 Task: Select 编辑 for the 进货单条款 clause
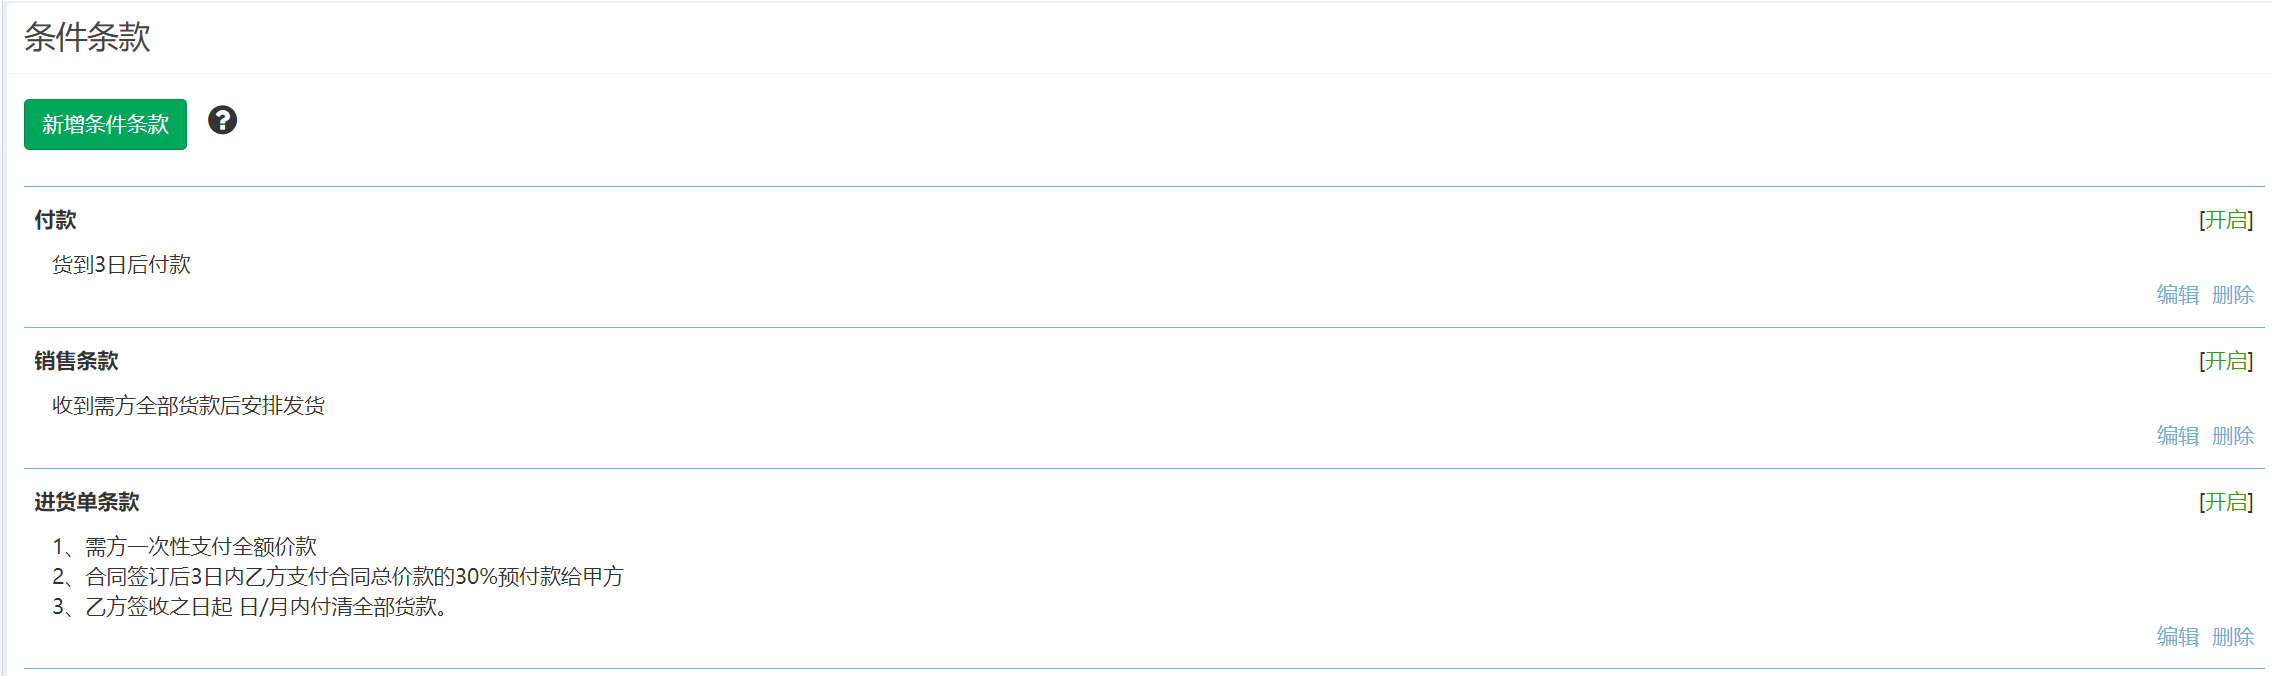[x=2178, y=637]
